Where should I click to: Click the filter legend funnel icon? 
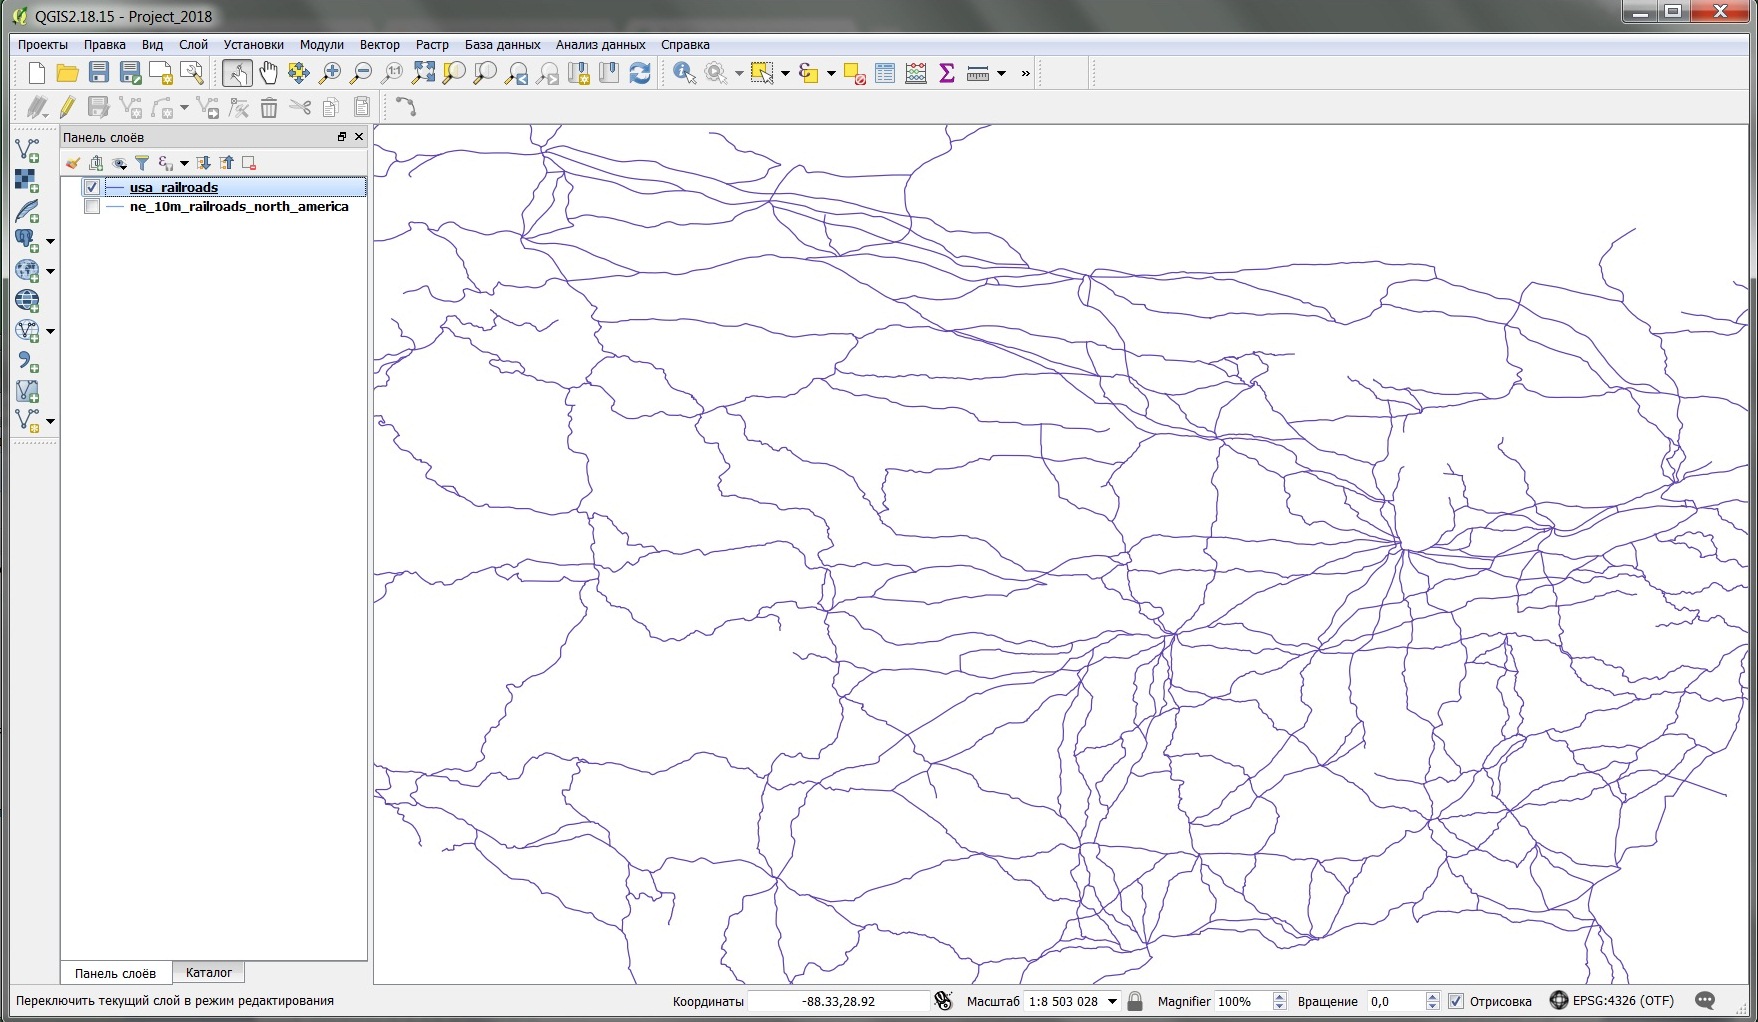pos(142,163)
